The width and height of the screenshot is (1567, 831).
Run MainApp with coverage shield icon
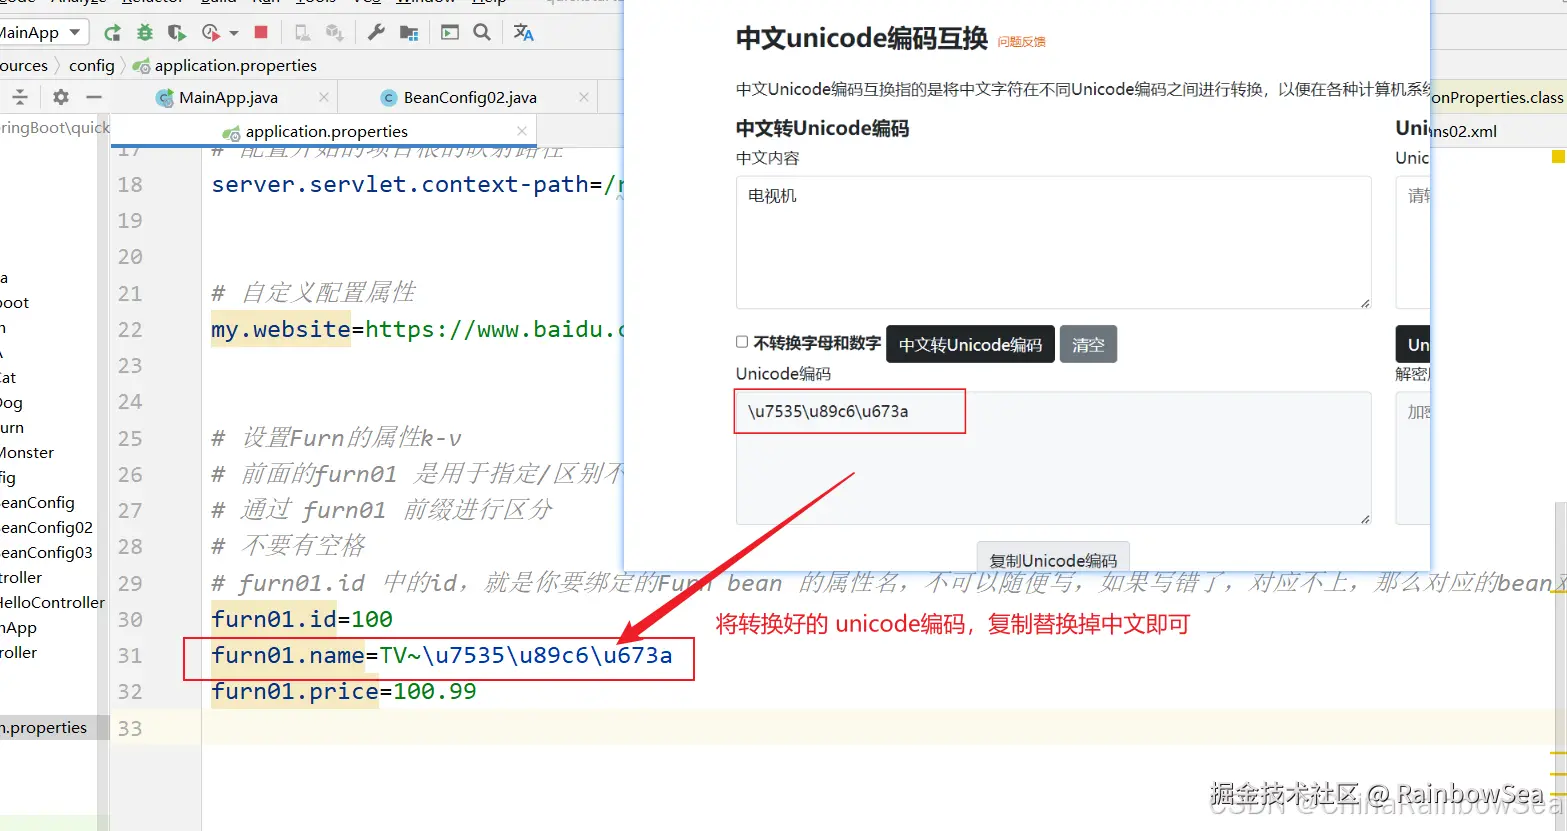(x=177, y=33)
